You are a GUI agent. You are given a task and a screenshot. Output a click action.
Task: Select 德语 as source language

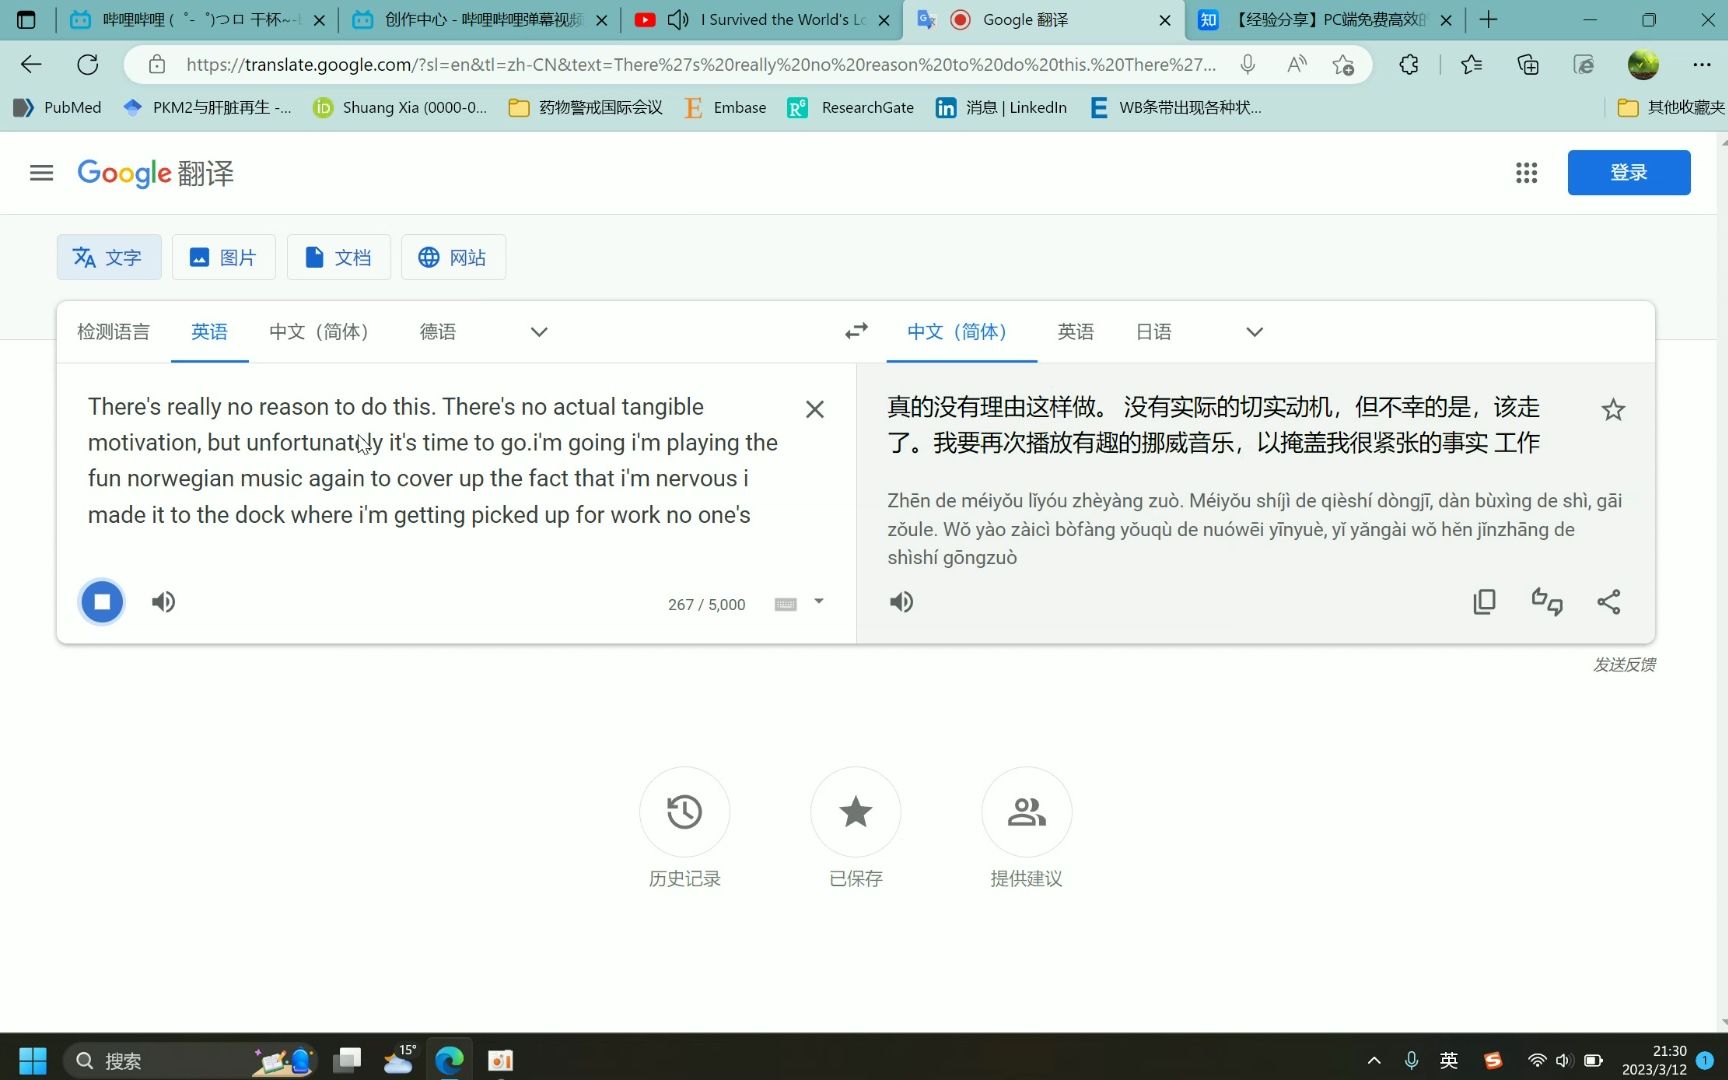point(437,332)
